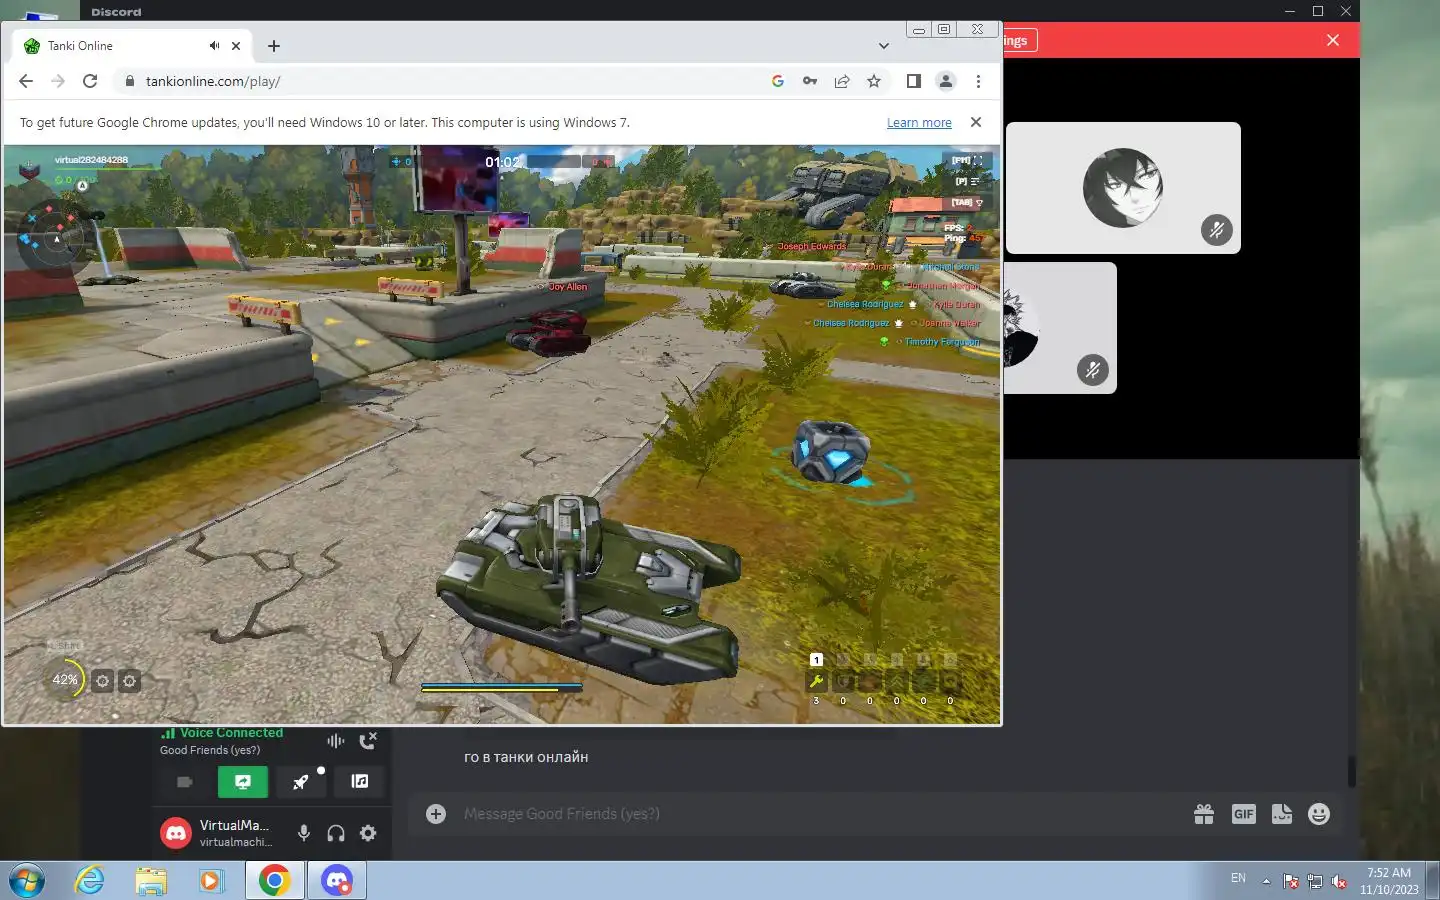This screenshot has width=1440, height=900.
Task: Disconnect from the voice call
Action: 368,741
